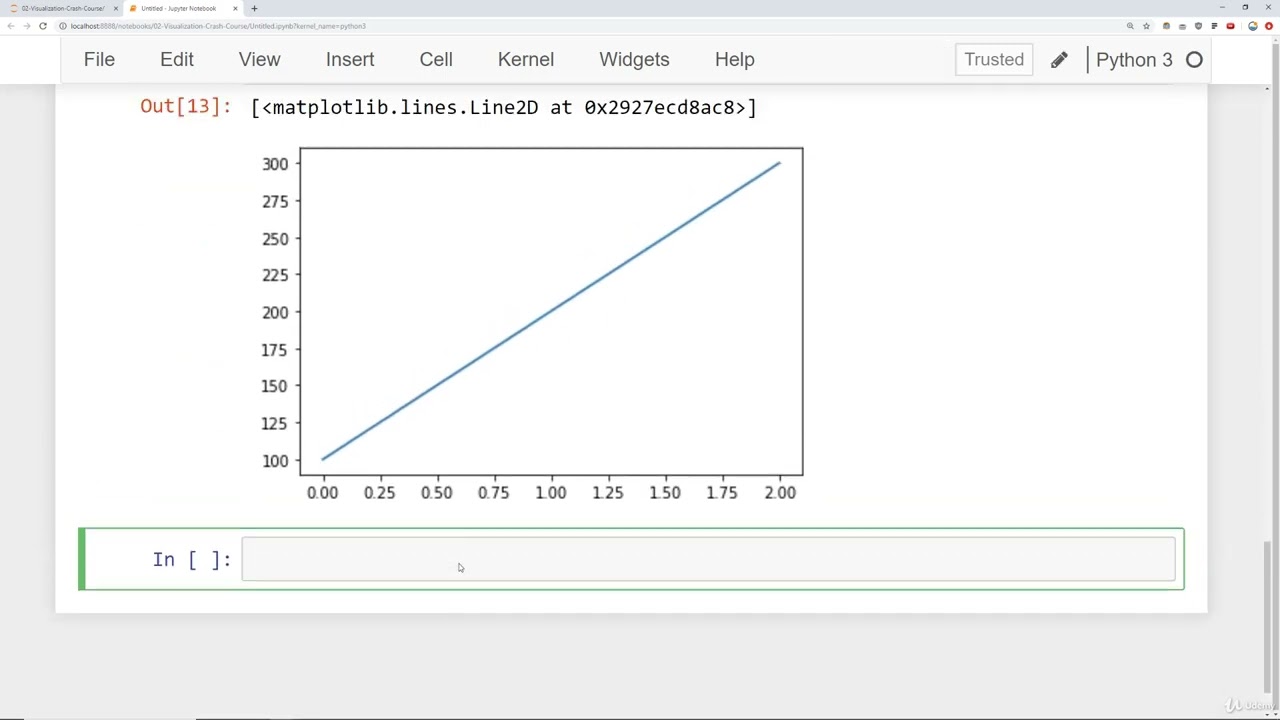
Task: Click the browser forward arrow
Action: coord(26,26)
